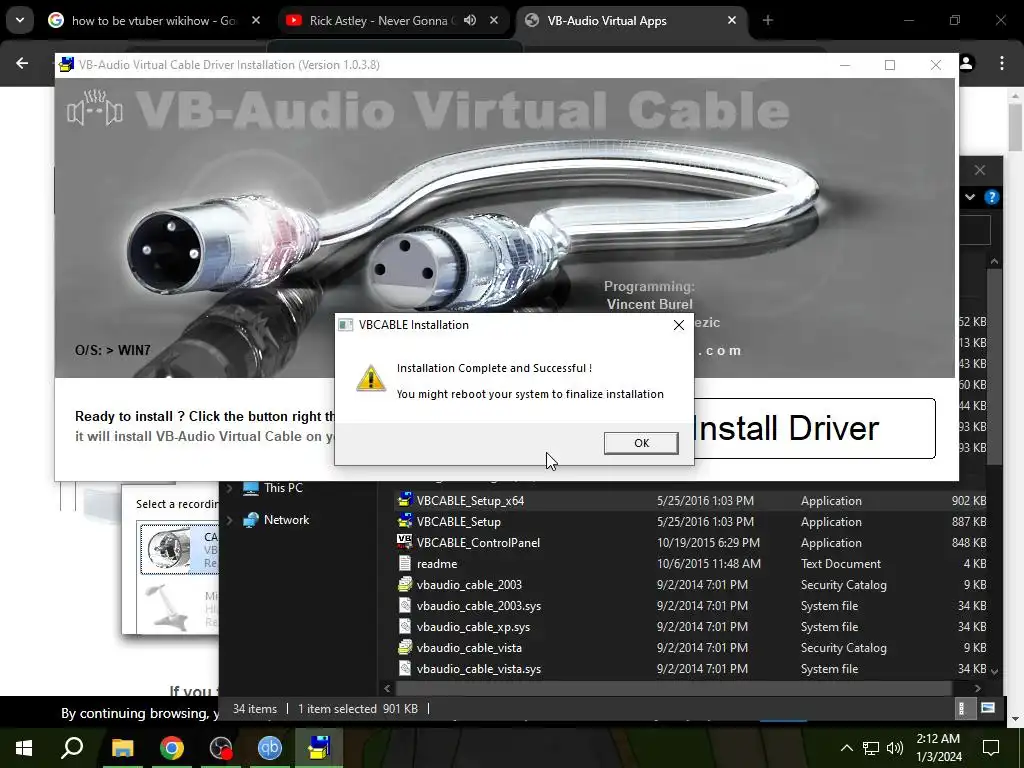Close the Rick Astley tab
Image resolution: width=1024 pixels, height=768 pixels.
494,20
